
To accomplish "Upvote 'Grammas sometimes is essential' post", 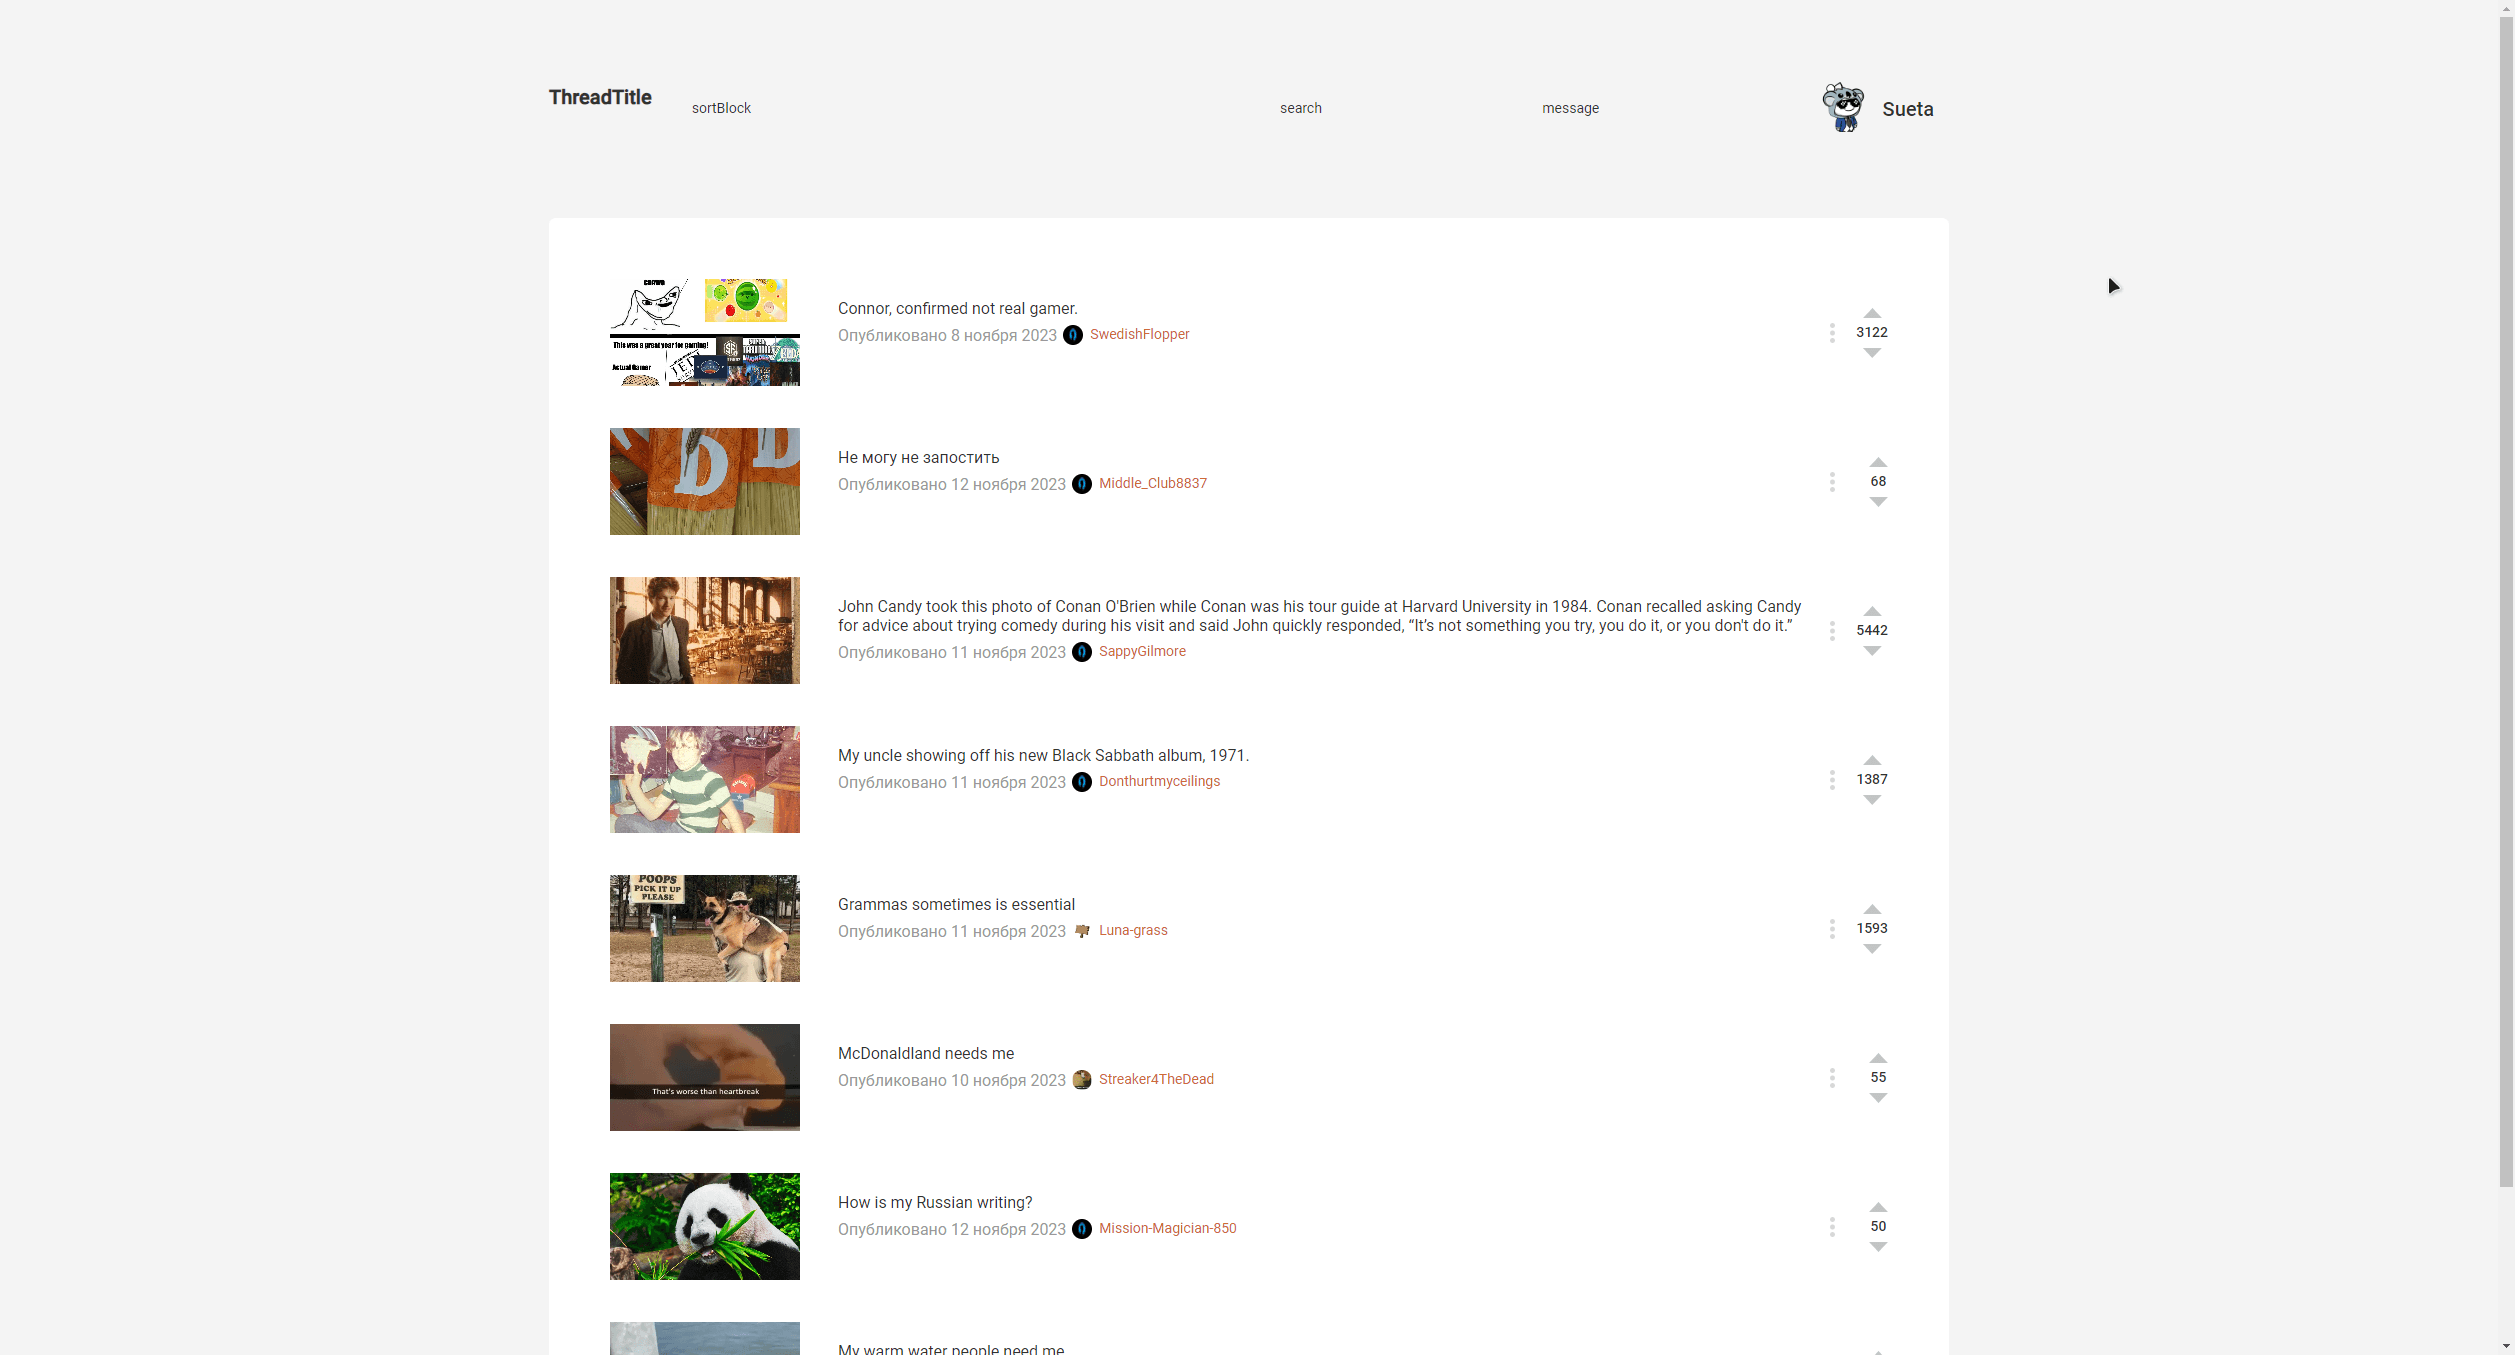I will coord(1872,909).
